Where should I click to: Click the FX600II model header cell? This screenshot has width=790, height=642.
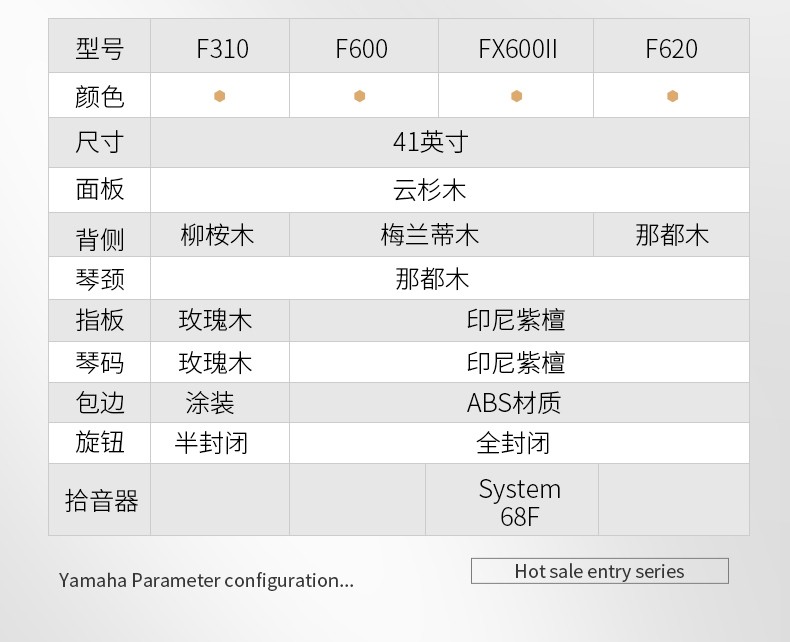517,48
